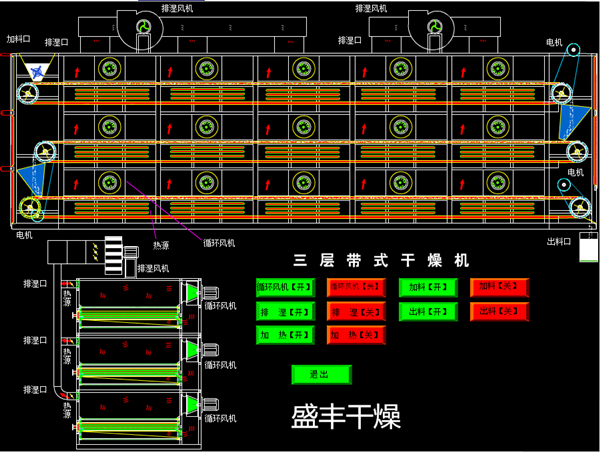This screenshot has height=452, width=600.
Task: Click the bottom-left yellow drive roller
Action: tap(31, 210)
